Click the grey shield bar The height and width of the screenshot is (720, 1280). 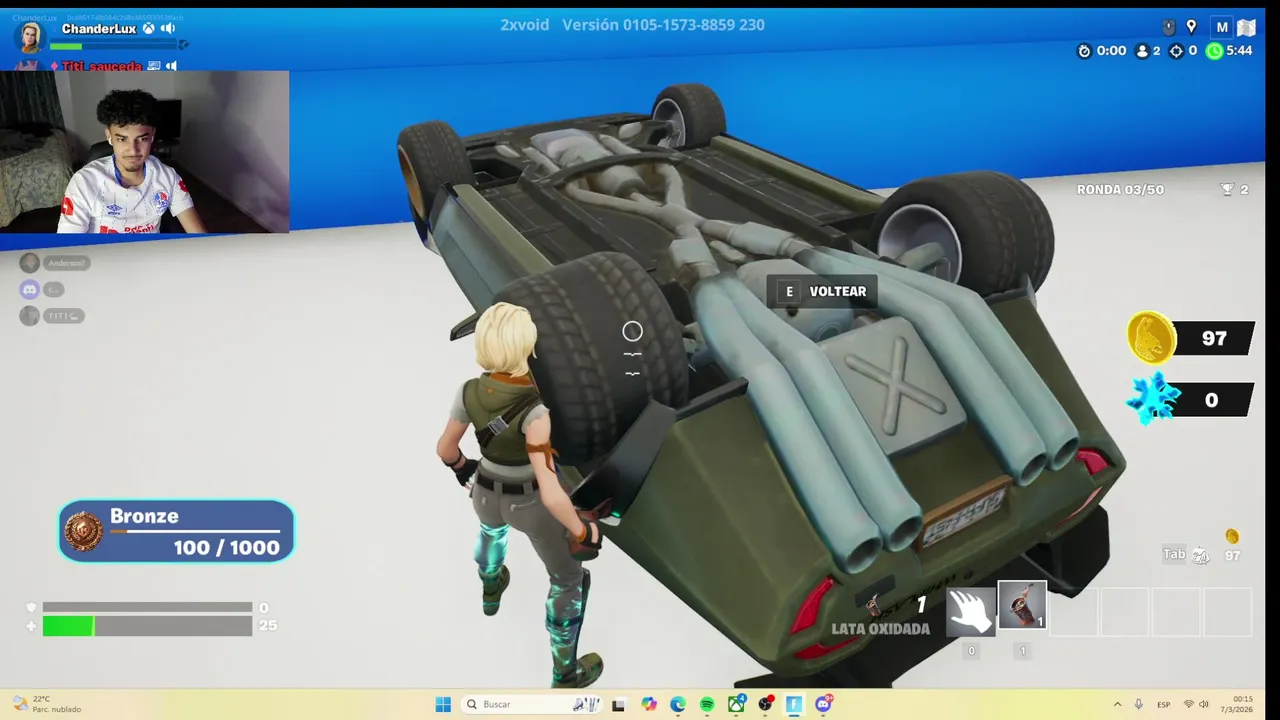pyautogui.click(x=147, y=607)
